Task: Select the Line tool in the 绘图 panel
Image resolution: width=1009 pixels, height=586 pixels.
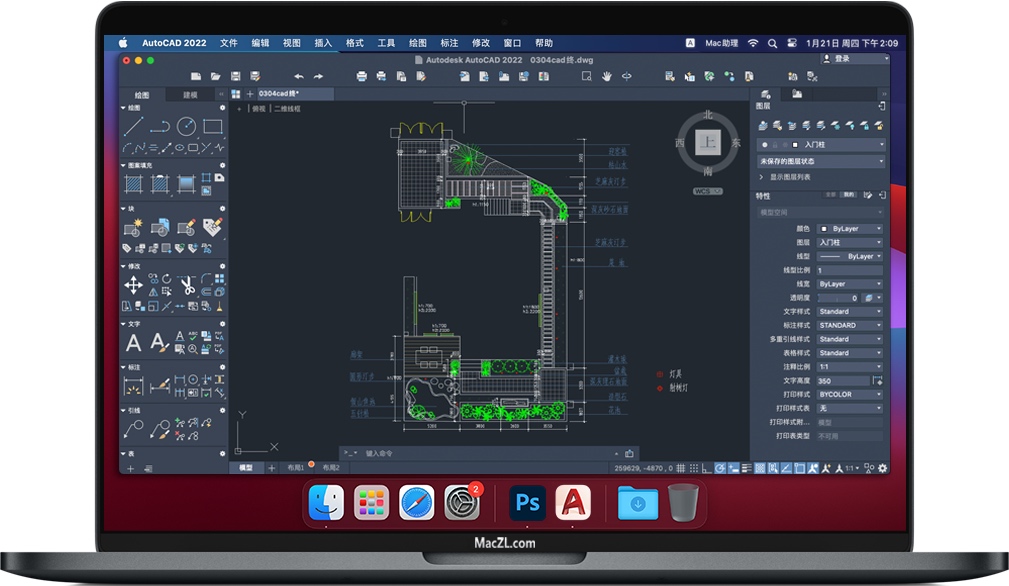Action: click(x=133, y=124)
